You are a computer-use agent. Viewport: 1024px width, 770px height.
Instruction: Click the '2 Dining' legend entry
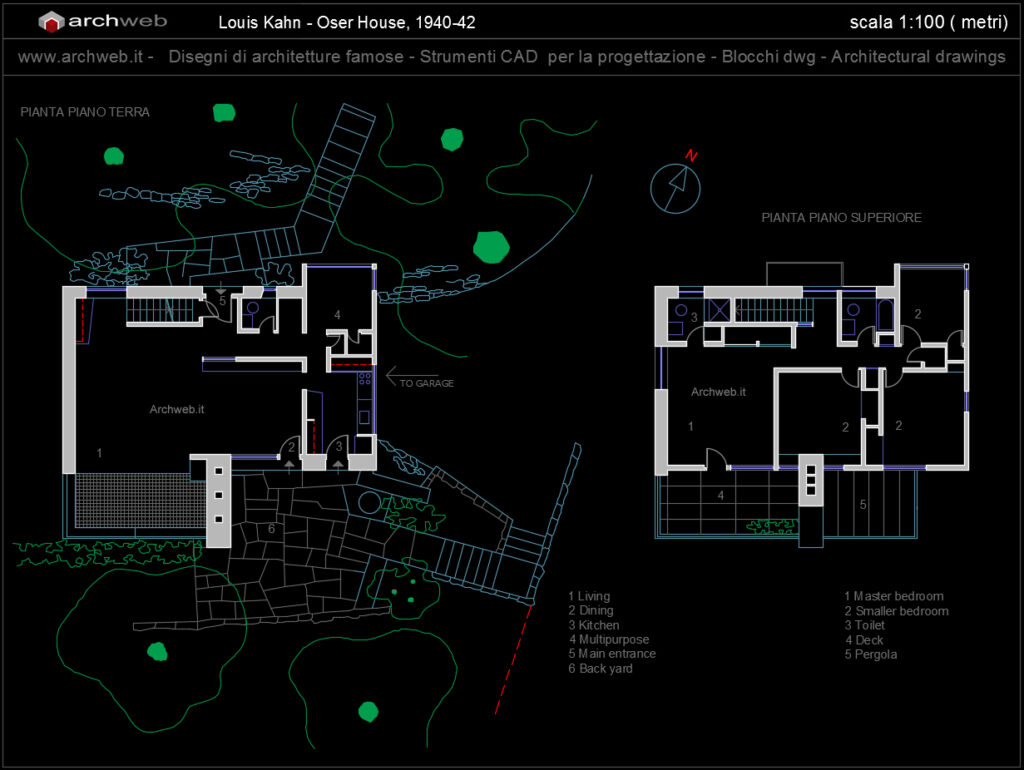591,611
